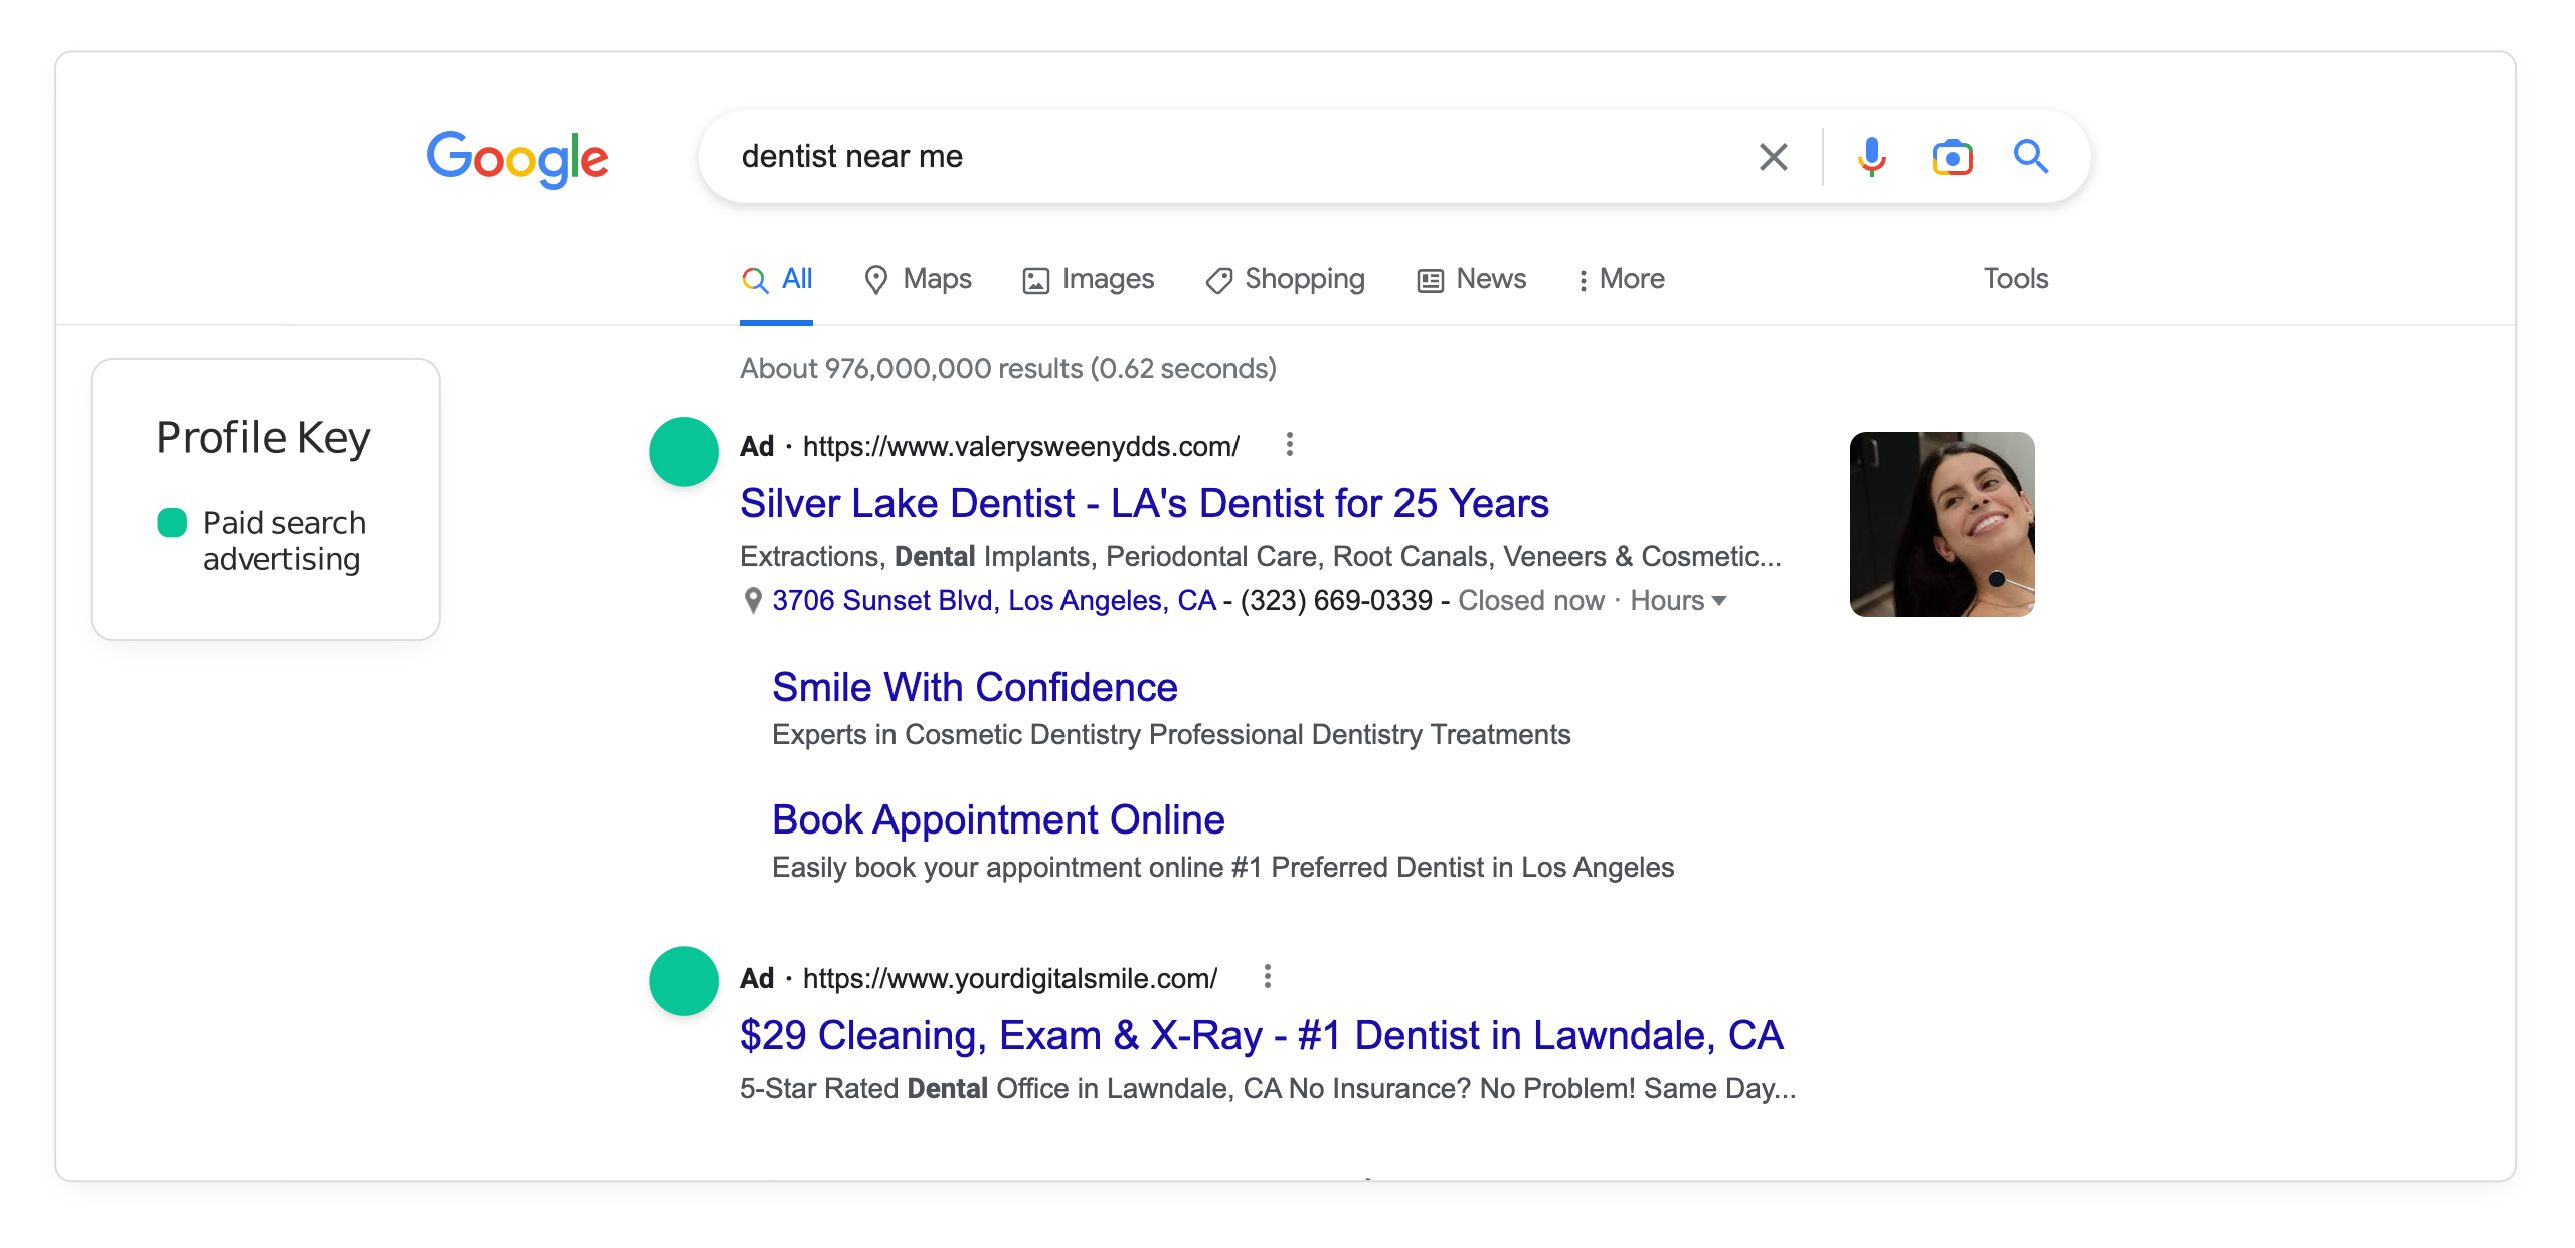Click the green Paid search advertising key swatch
This screenshot has width=2575, height=1248.
pyautogui.click(x=172, y=522)
